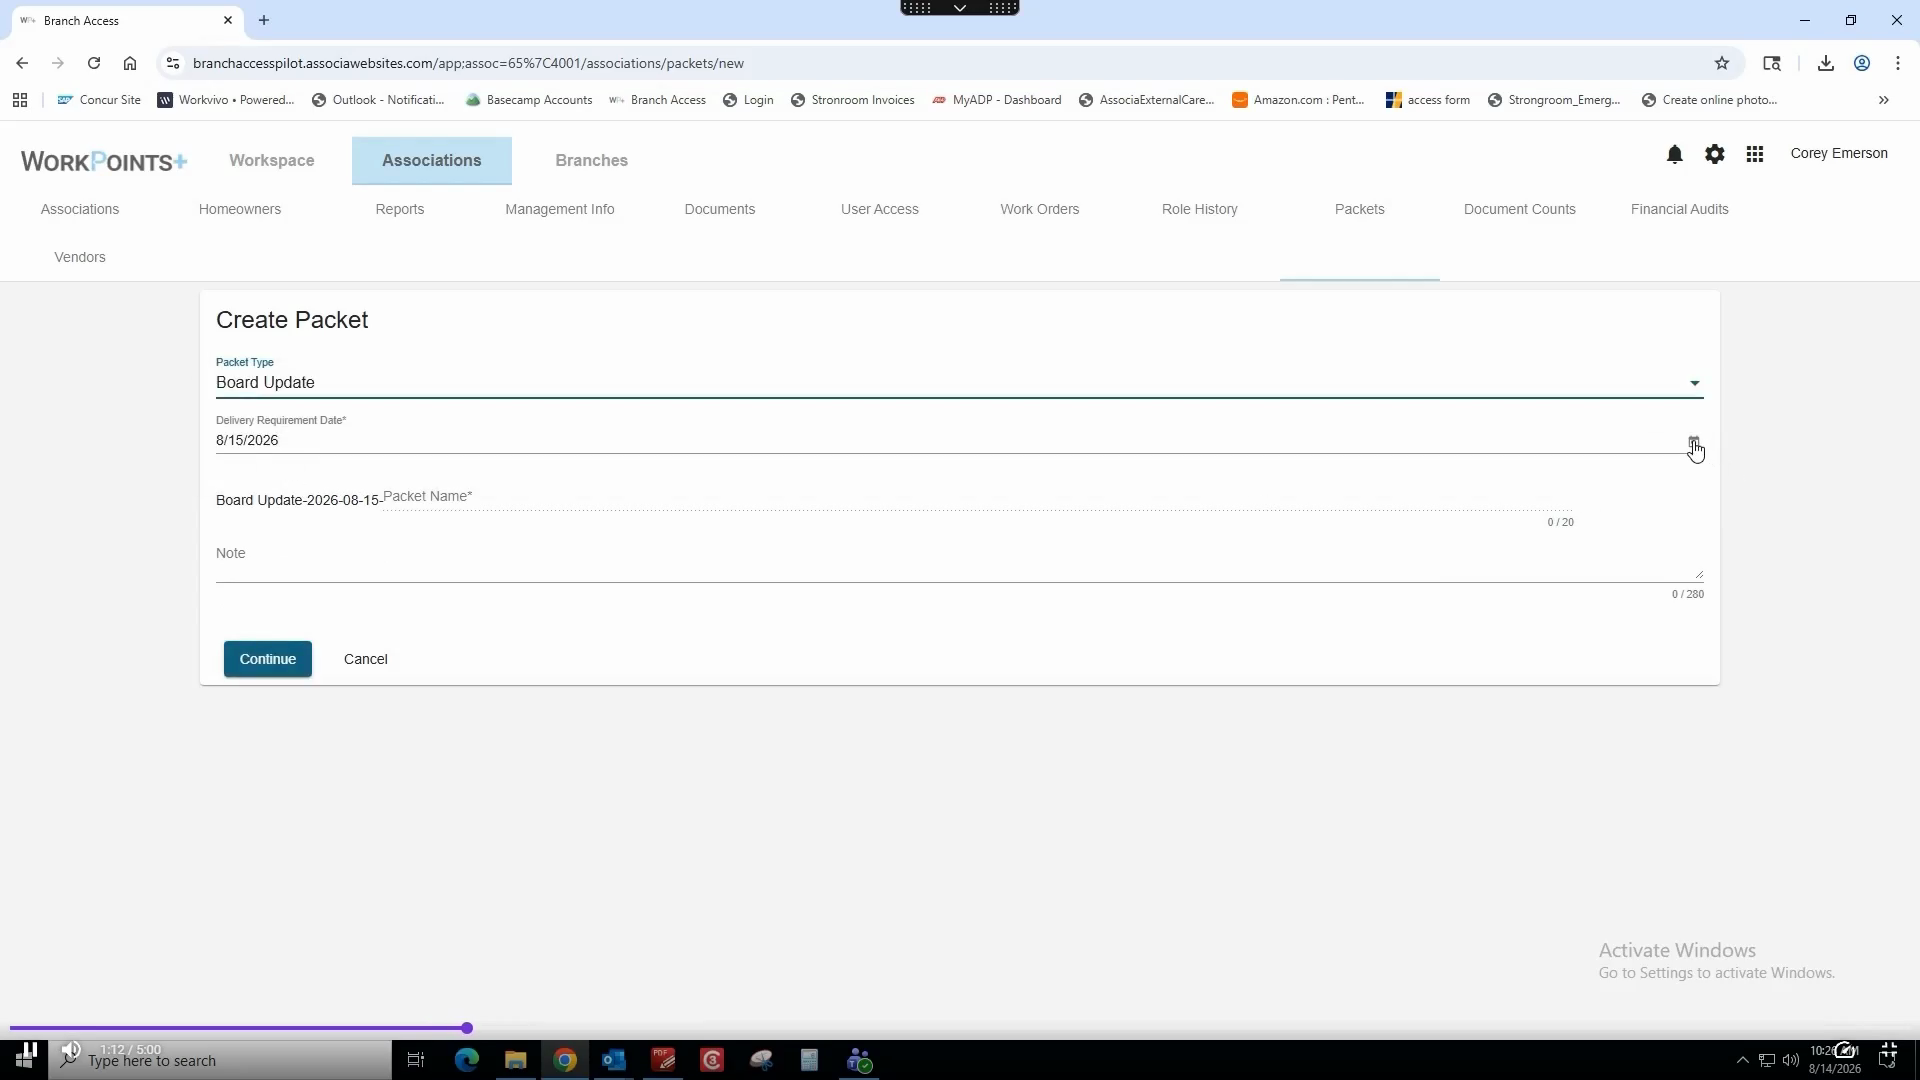Click the Windows search box

click(x=220, y=1060)
